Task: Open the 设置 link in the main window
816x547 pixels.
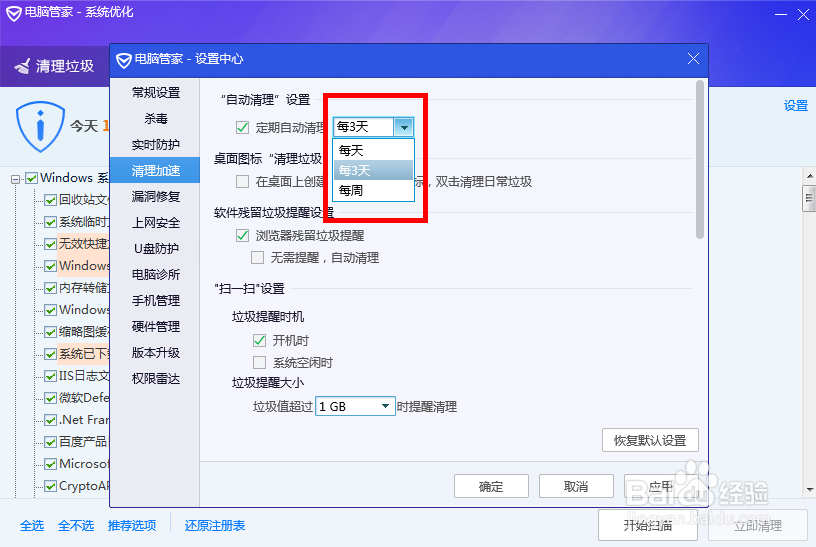Action: (796, 106)
